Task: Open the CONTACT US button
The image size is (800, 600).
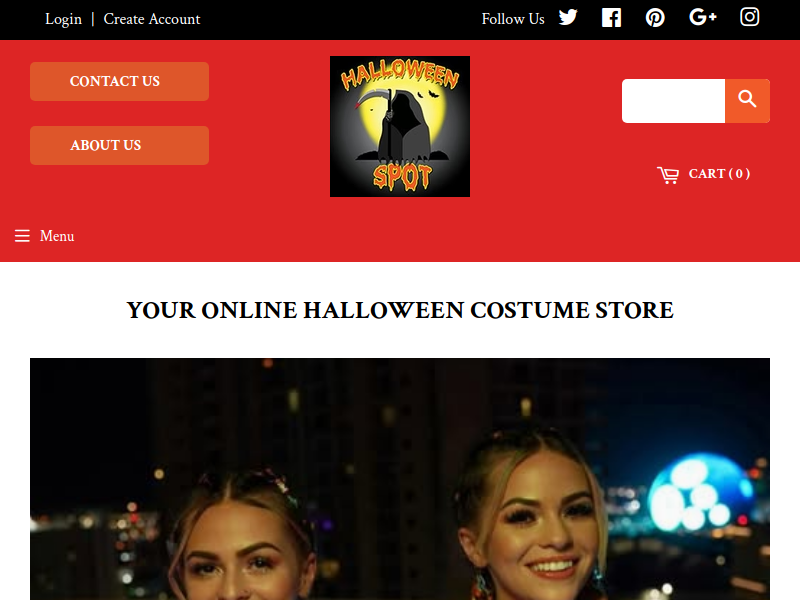Action: tap(119, 81)
